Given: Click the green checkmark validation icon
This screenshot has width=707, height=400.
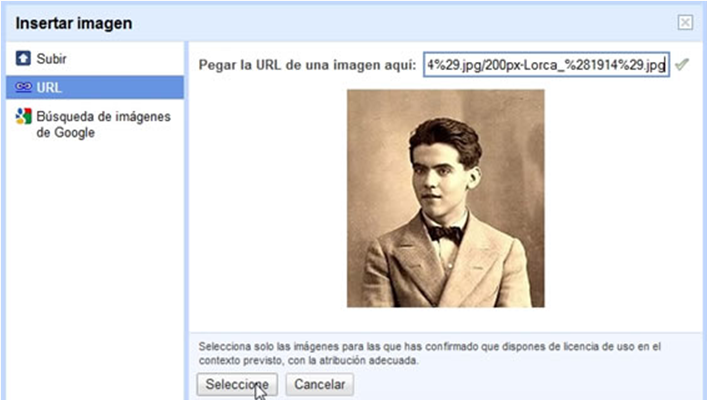Looking at the screenshot, I should 682,64.
